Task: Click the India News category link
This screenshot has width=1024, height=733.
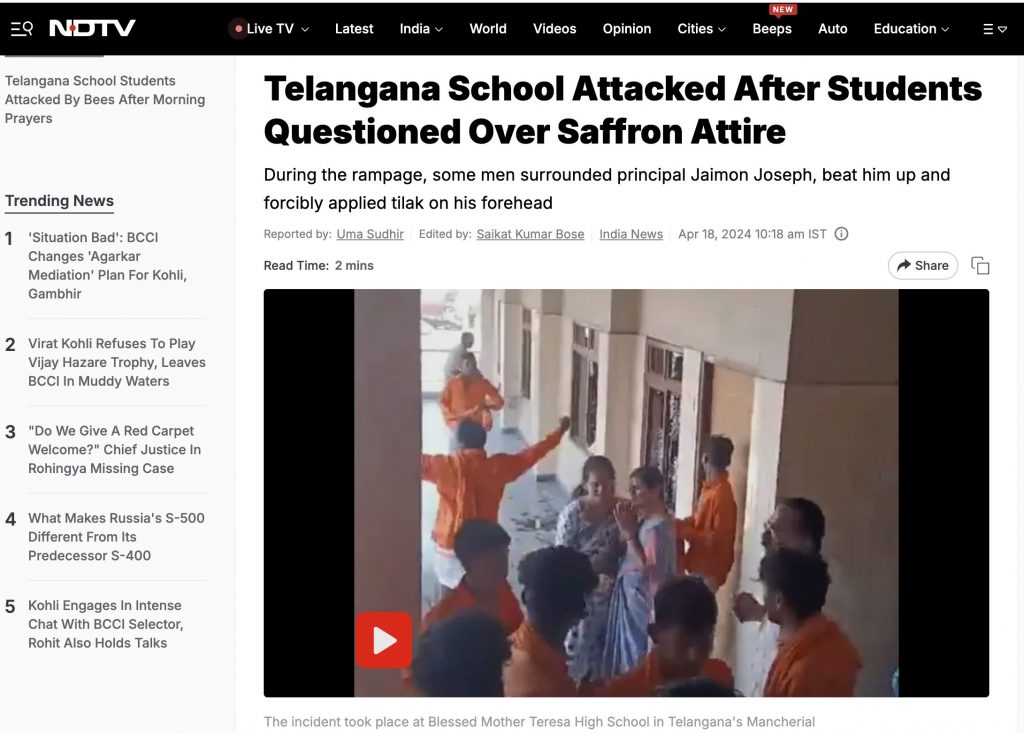Action: [631, 234]
